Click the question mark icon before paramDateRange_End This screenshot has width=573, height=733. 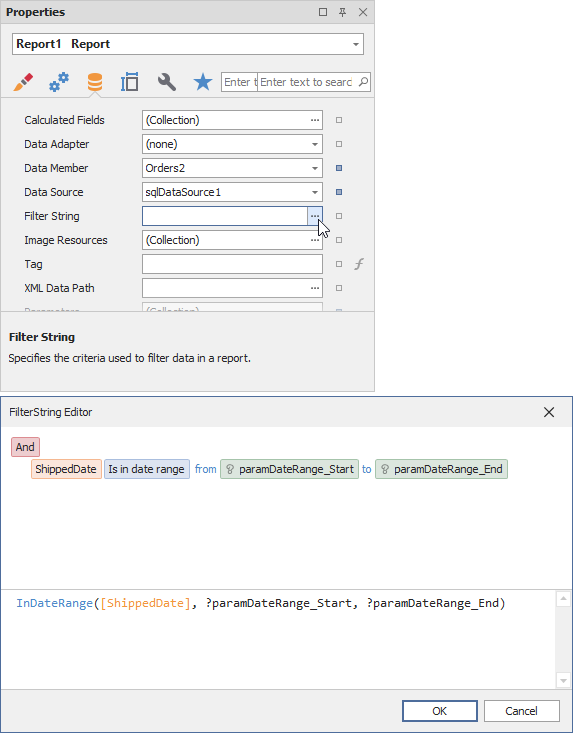pyautogui.click(x=385, y=469)
